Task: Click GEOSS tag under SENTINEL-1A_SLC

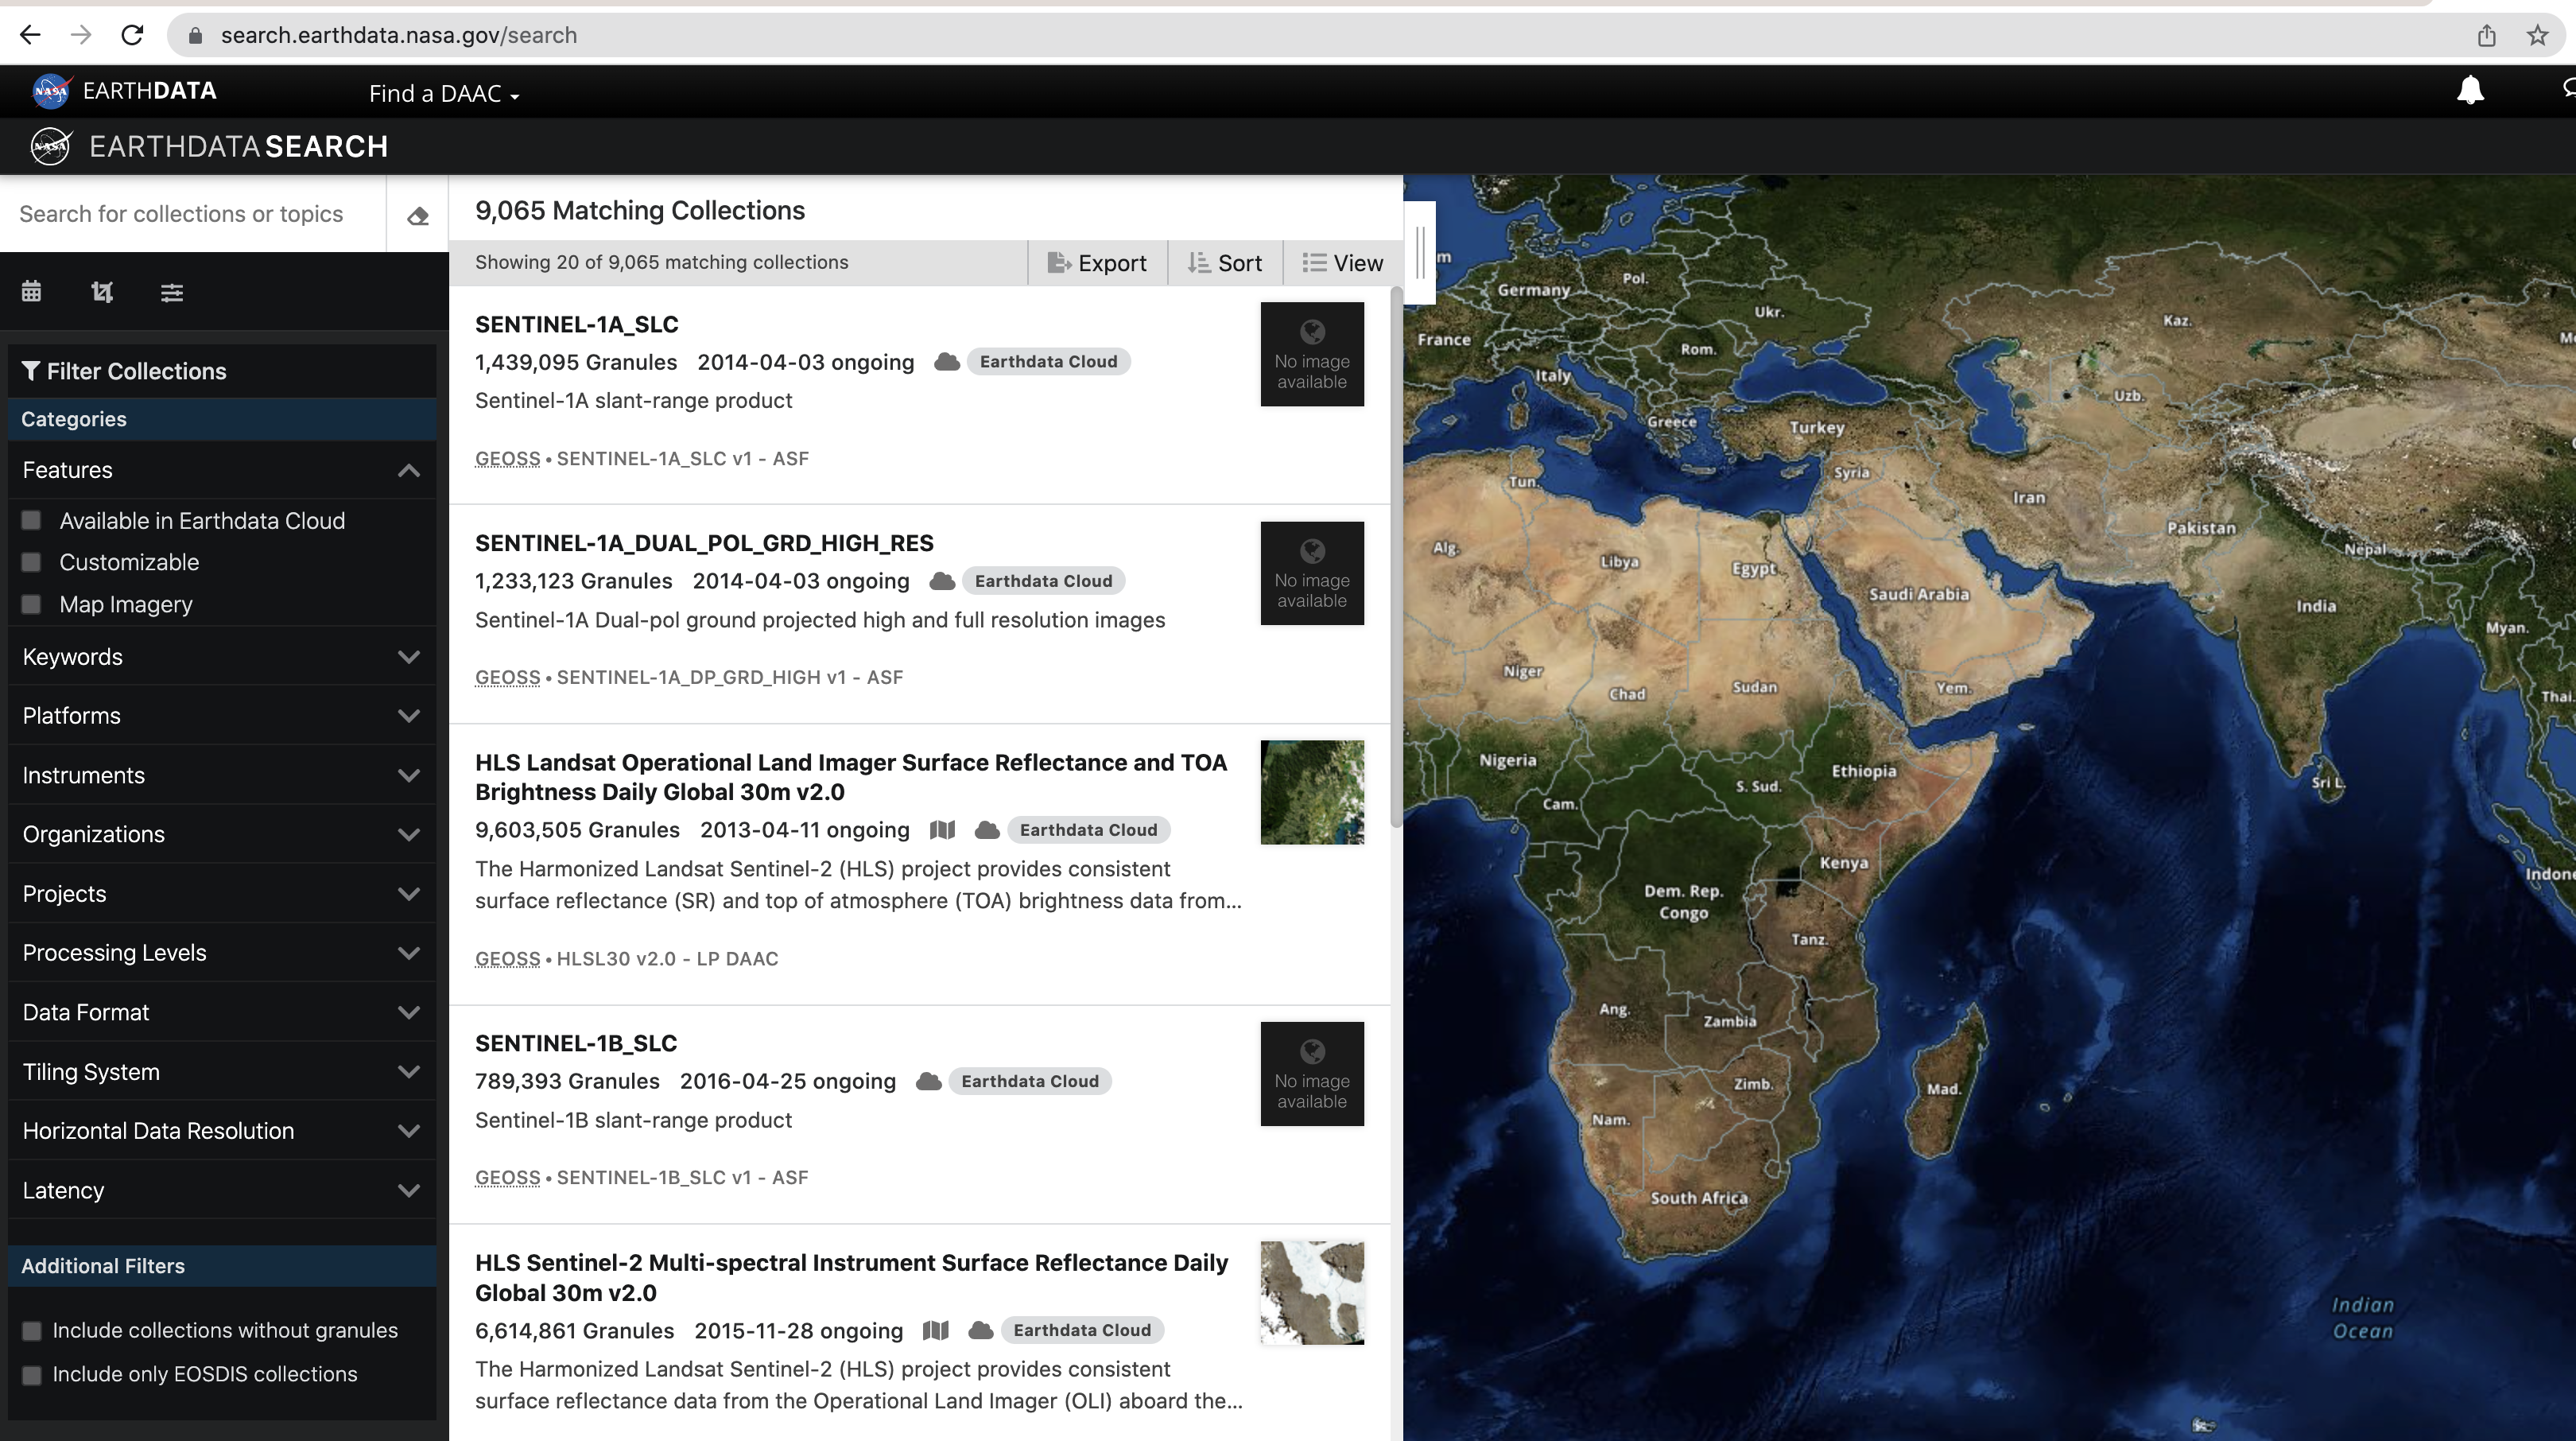Action: point(507,459)
